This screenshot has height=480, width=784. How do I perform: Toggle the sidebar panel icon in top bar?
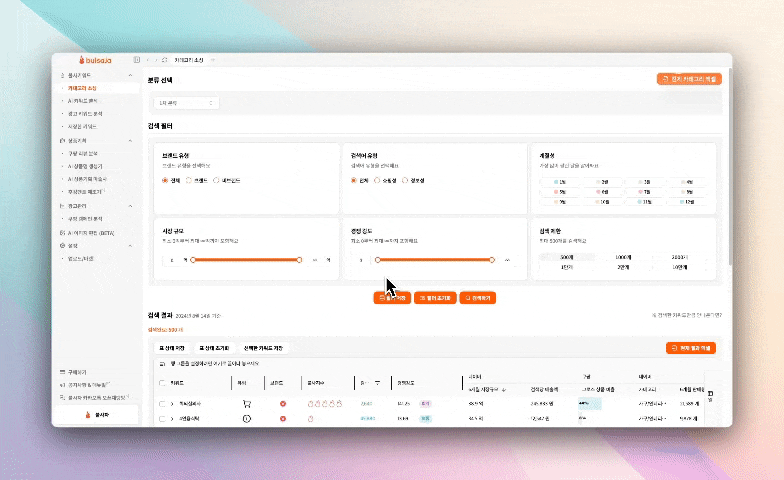pyautogui.click(x=136, y=60)
